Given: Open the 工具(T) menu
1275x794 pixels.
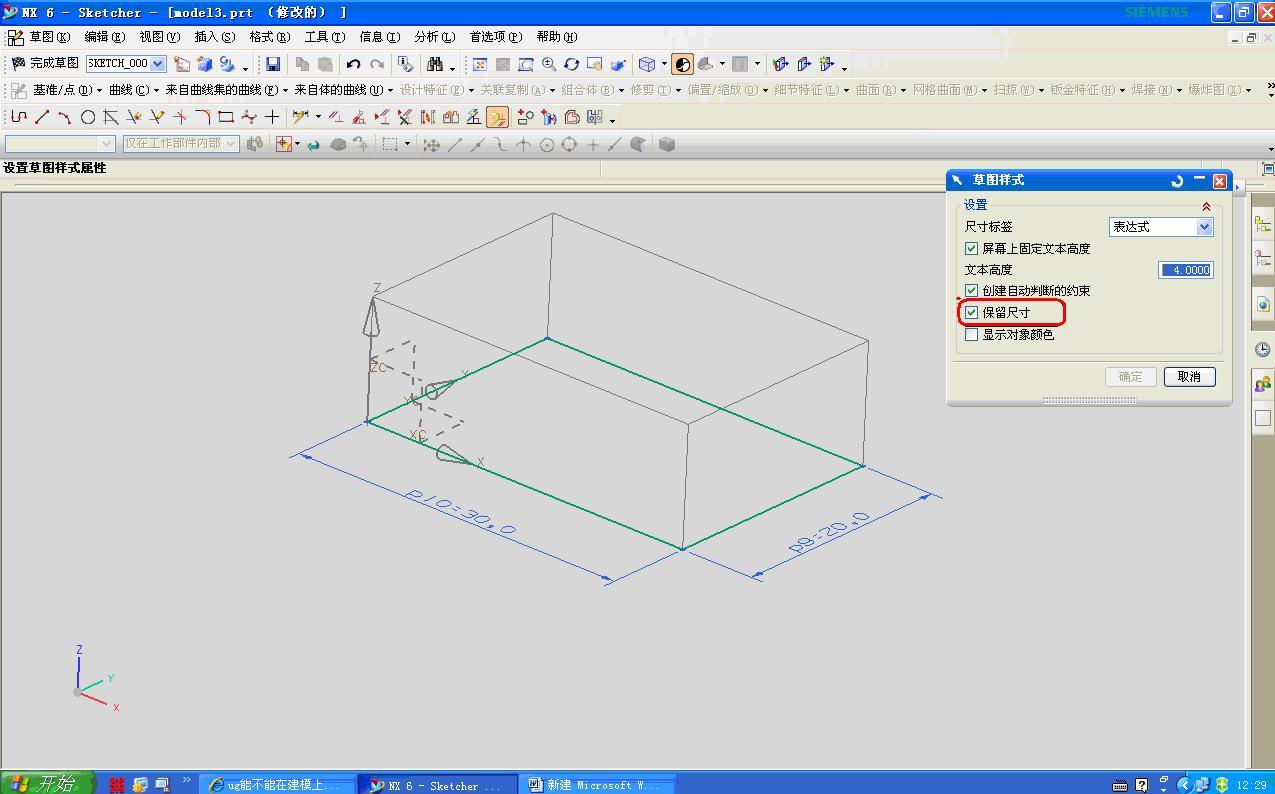Looking at the screenshot, I should 325,37.
